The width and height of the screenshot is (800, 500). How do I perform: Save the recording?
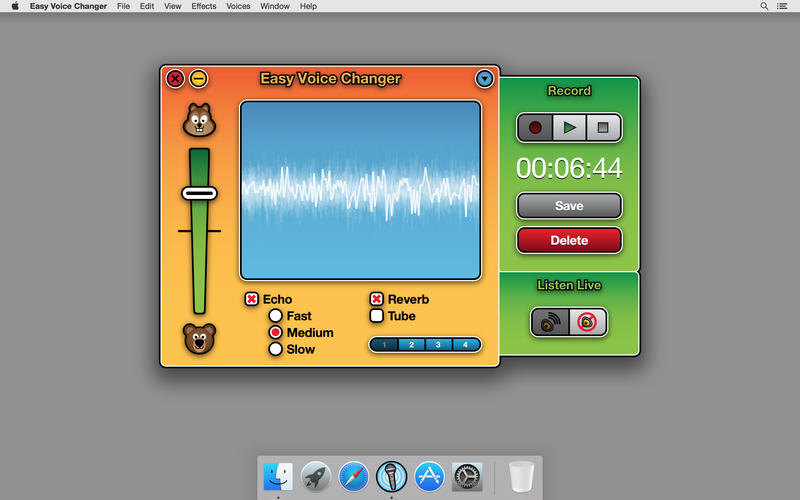[569, 206]
